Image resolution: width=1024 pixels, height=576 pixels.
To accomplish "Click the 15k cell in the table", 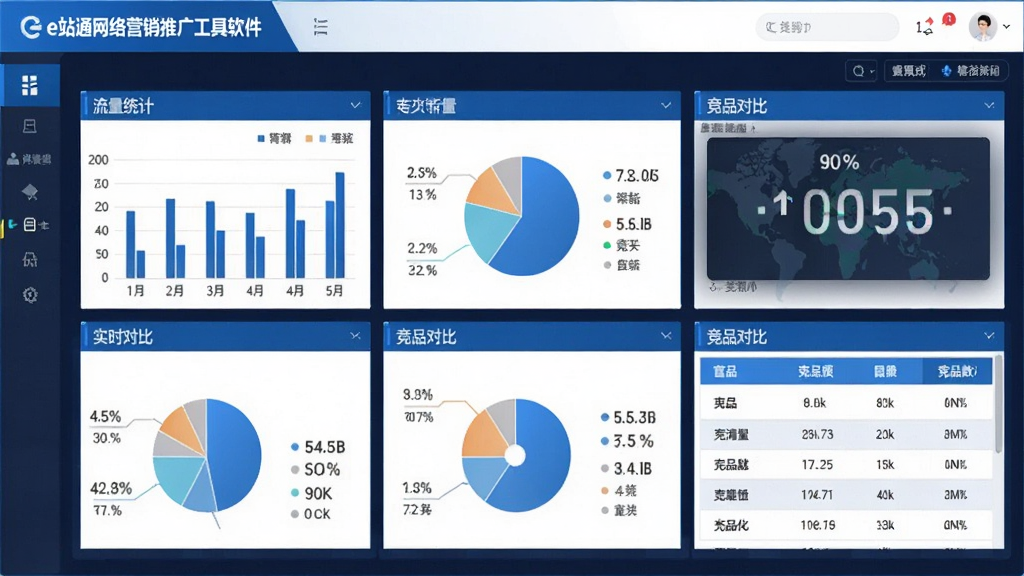I will (x=885, y=465).
